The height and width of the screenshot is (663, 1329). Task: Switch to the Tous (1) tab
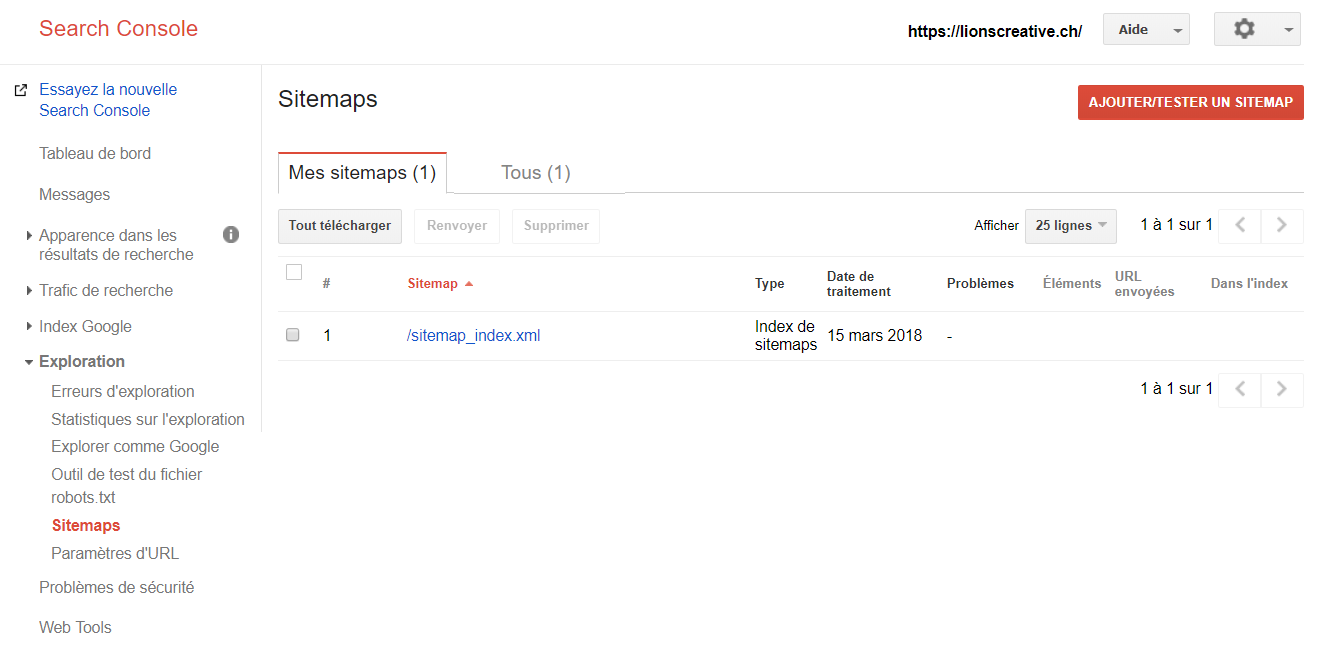tap(535, 173)
